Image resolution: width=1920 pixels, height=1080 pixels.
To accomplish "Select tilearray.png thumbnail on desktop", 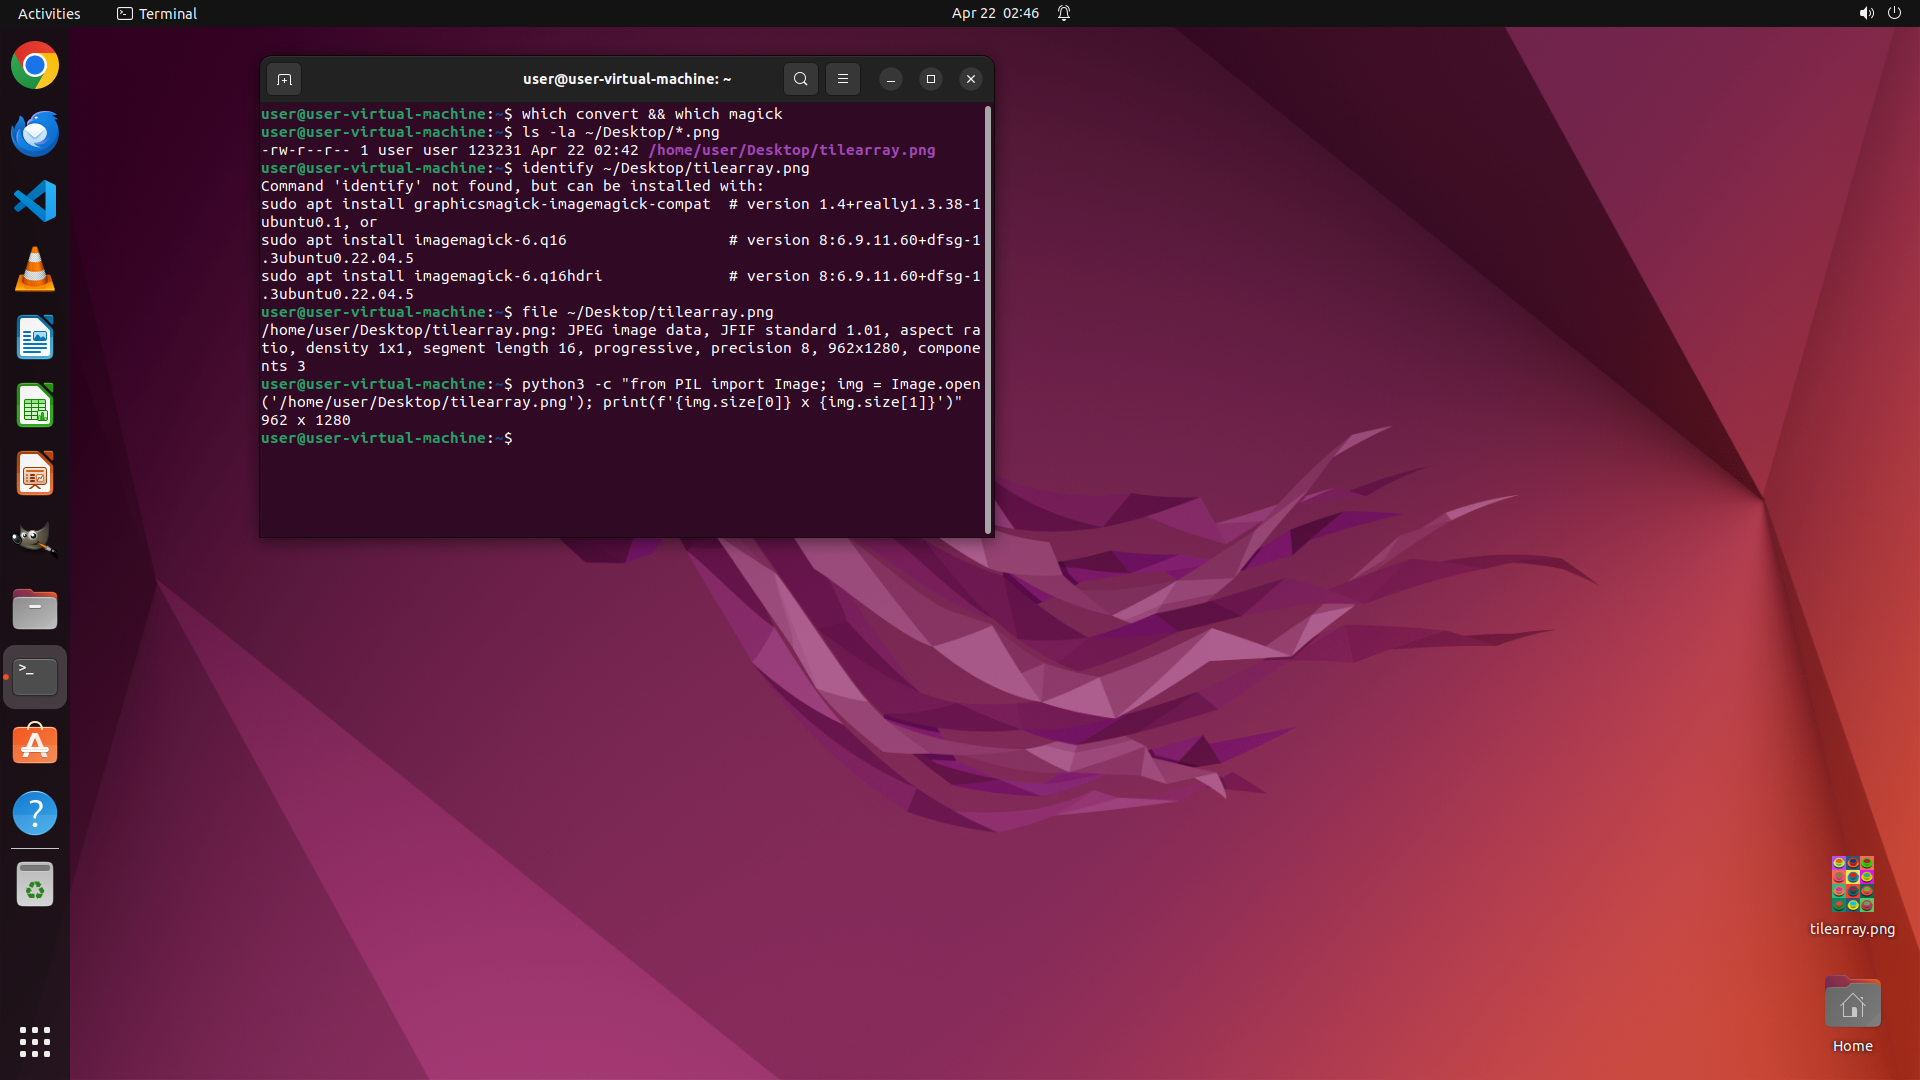I will click(1852, 884).
